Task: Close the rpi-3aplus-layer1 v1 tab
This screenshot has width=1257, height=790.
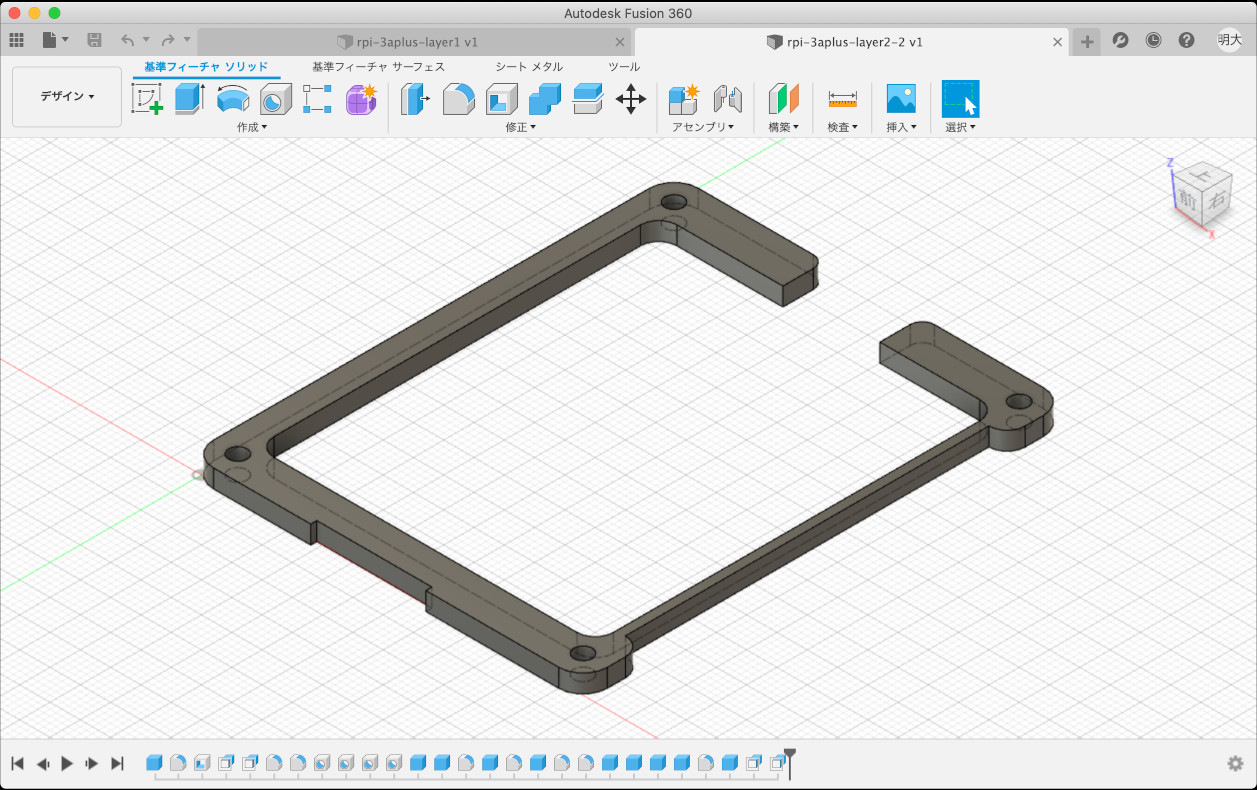Action: click(x=620, y=42)
